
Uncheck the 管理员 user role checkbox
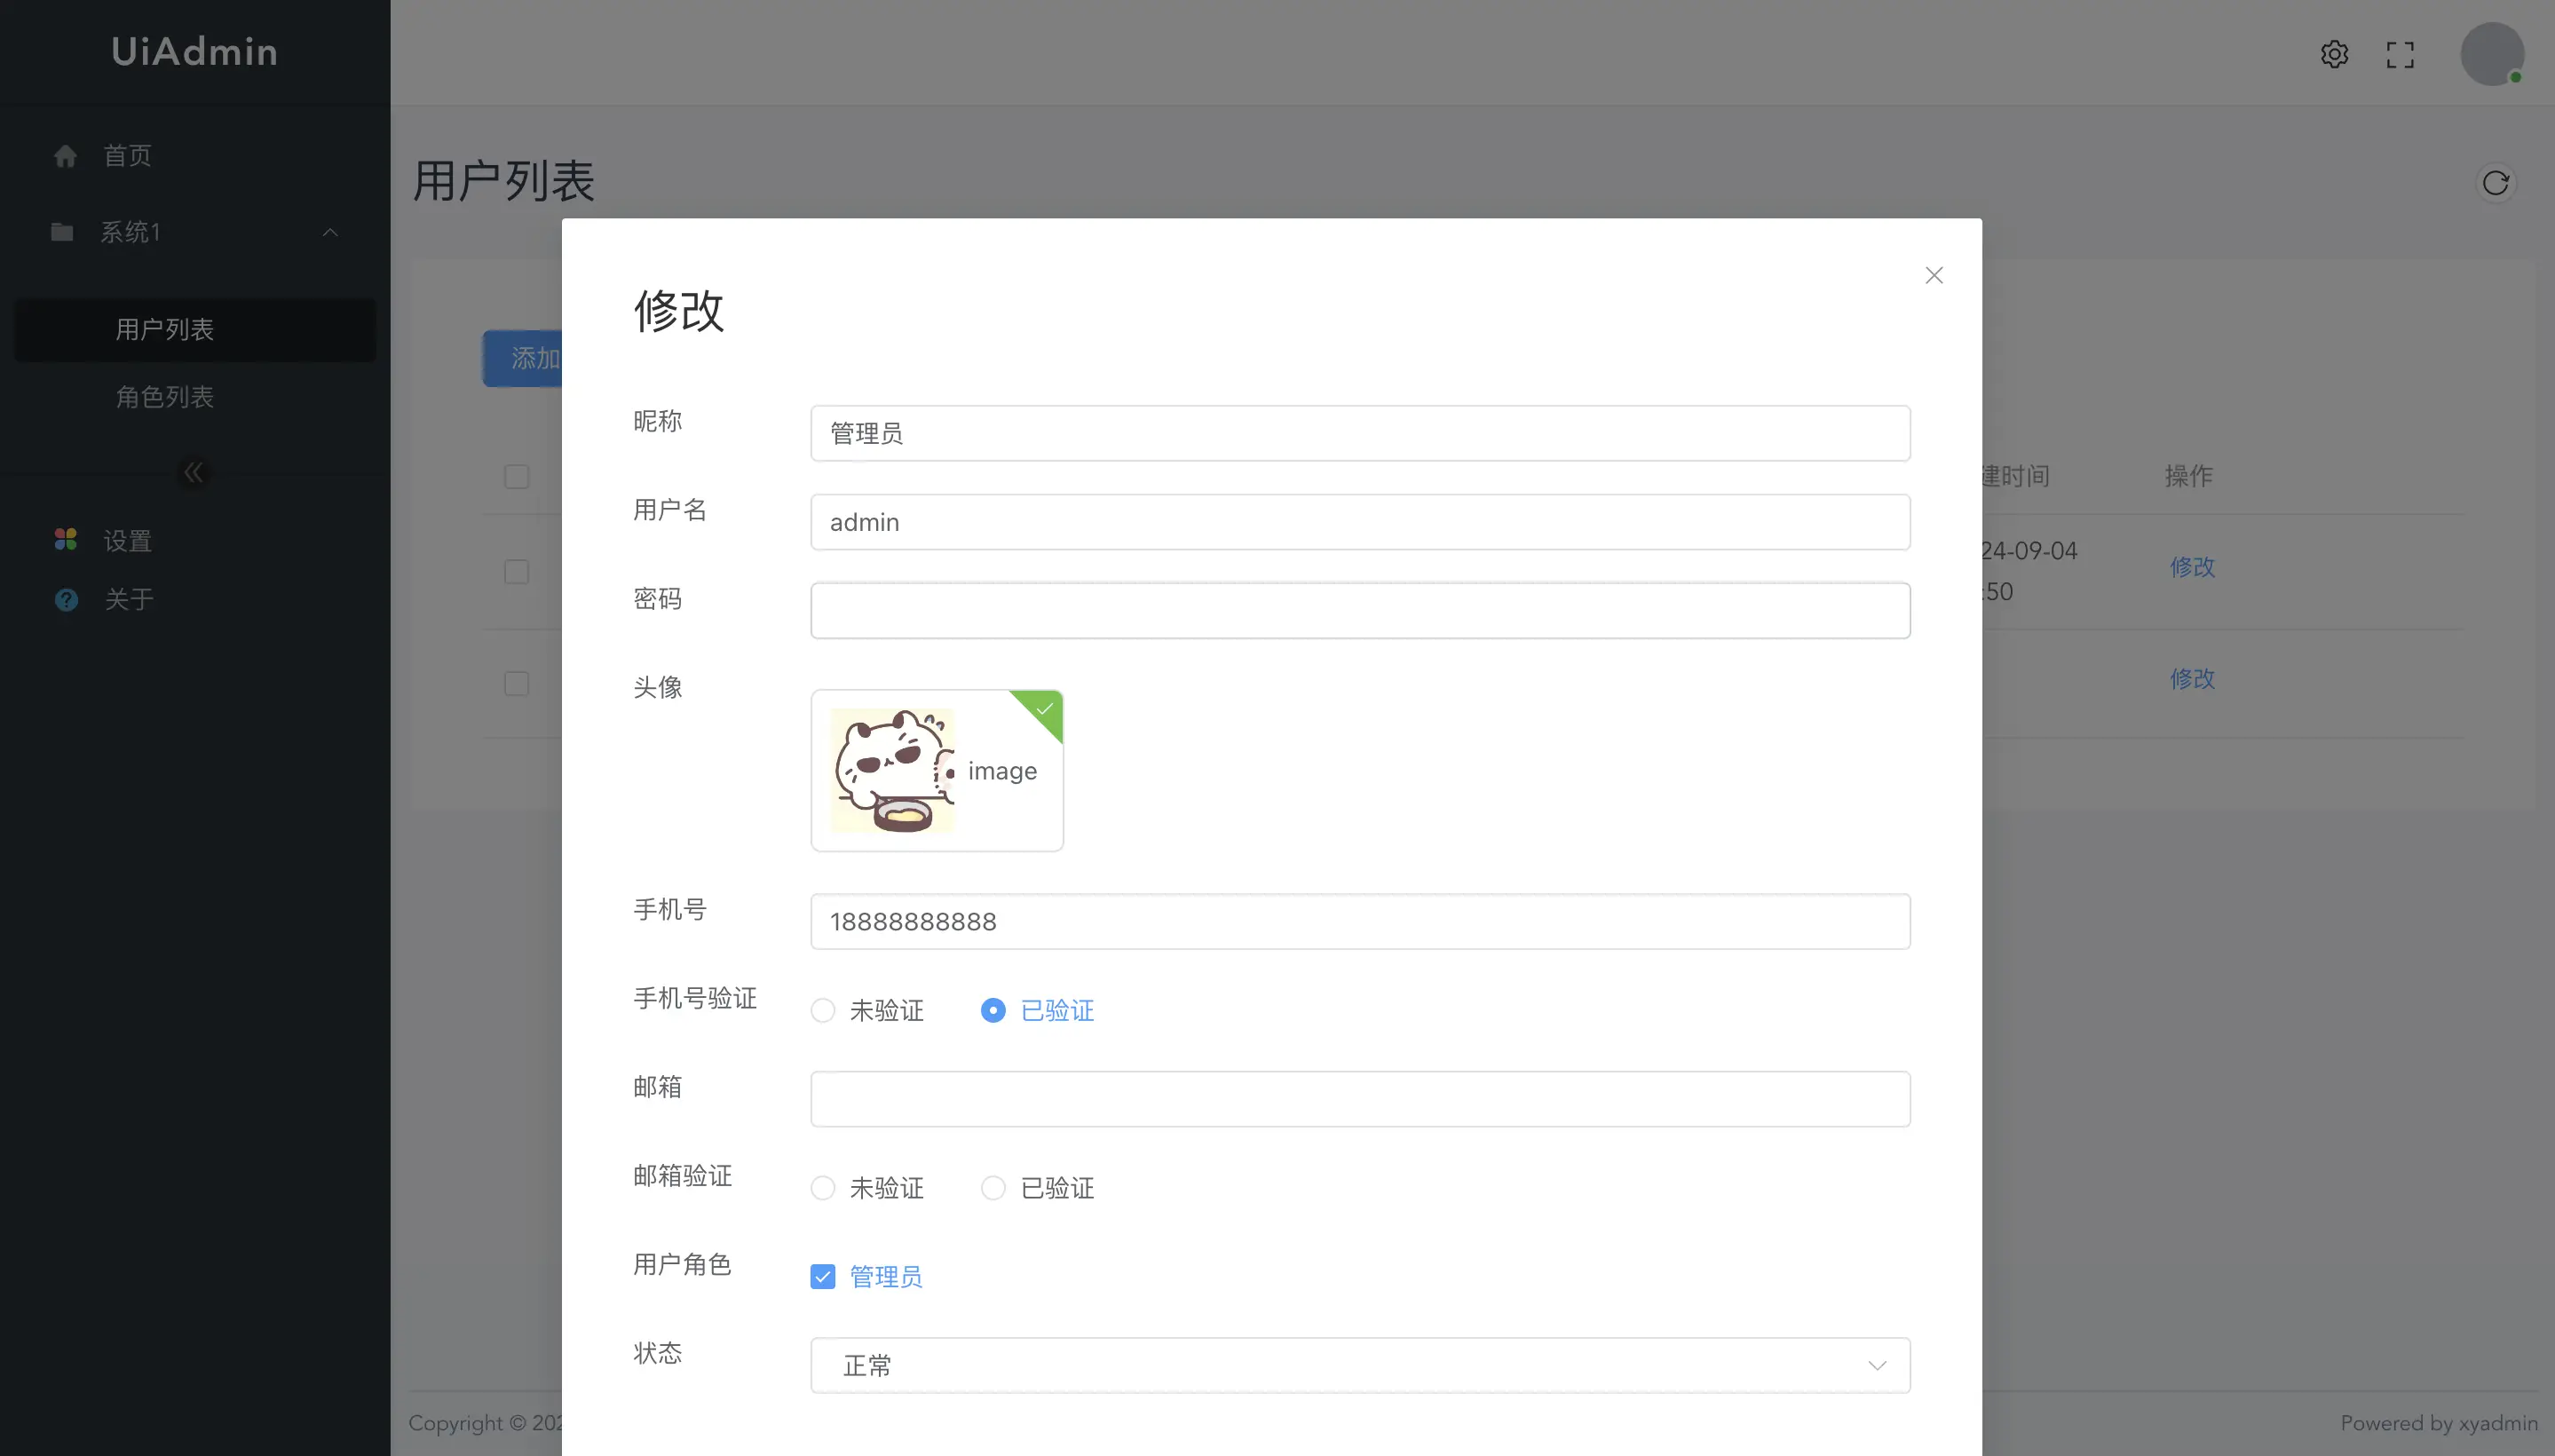(823, 1277)
